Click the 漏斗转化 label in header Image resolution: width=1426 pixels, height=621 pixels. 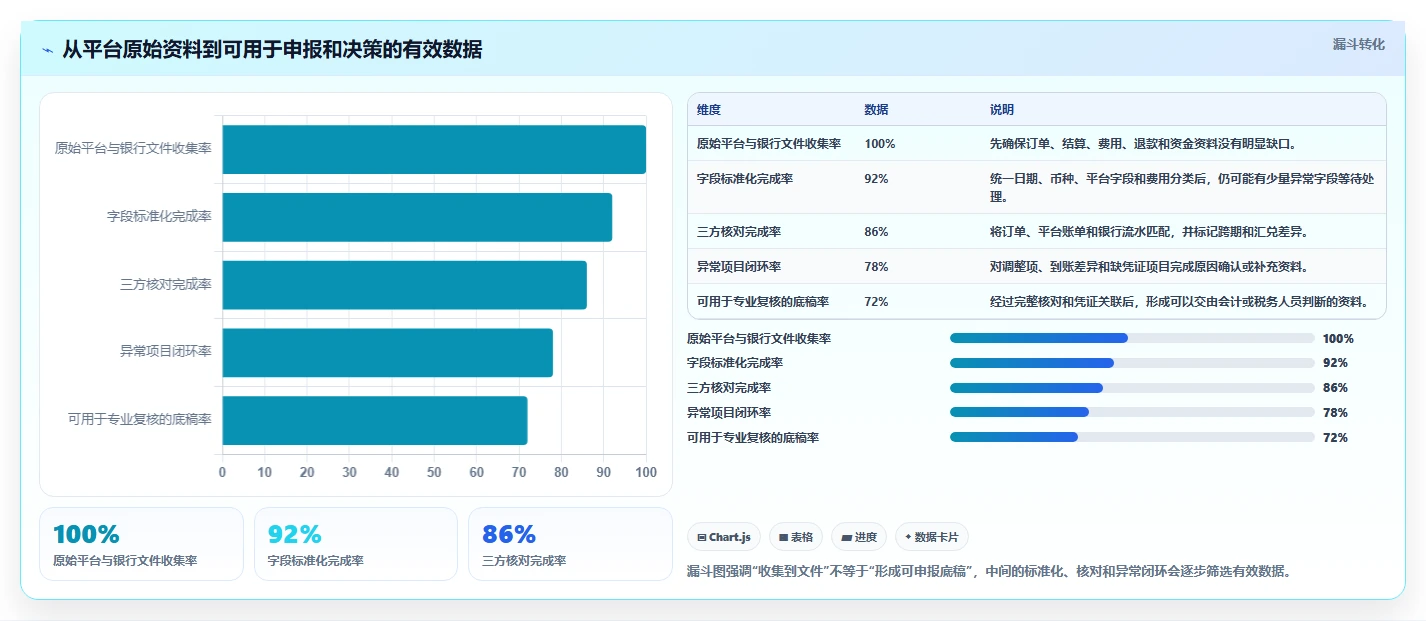(x=1359, y=44)
